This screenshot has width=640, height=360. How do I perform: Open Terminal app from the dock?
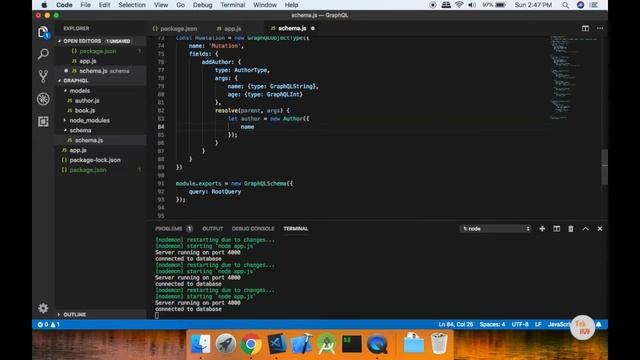(x=352, y=344)
